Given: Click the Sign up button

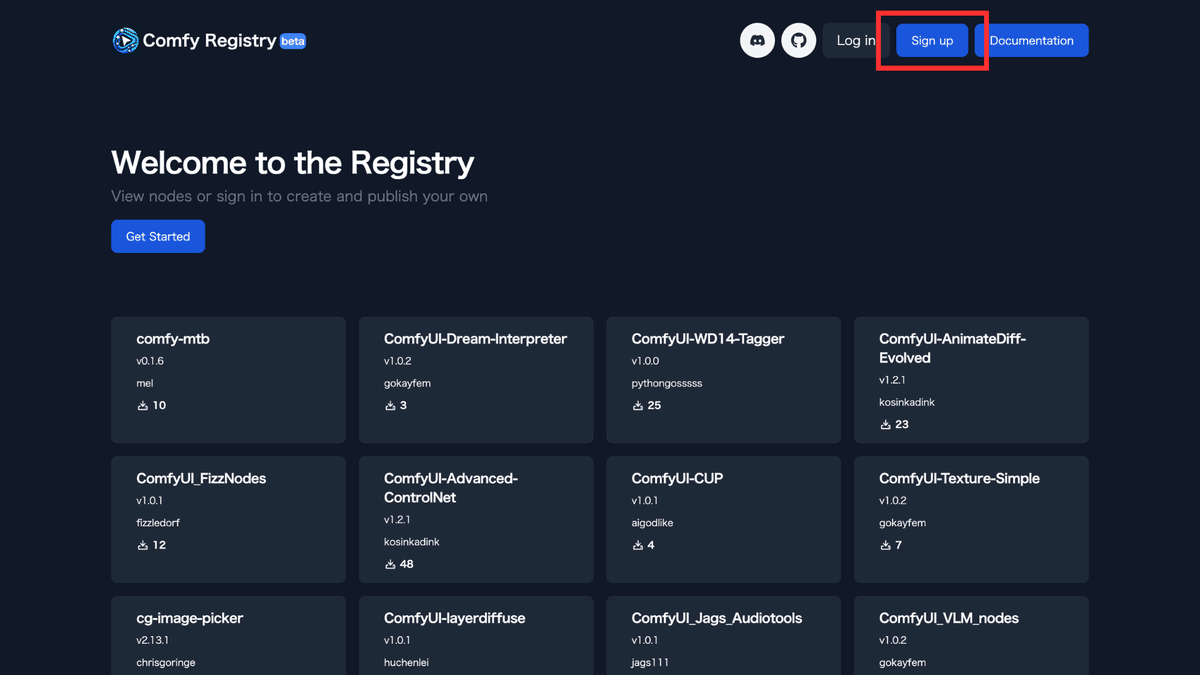Looking at the screenshot, I should [x=931, y=40].
